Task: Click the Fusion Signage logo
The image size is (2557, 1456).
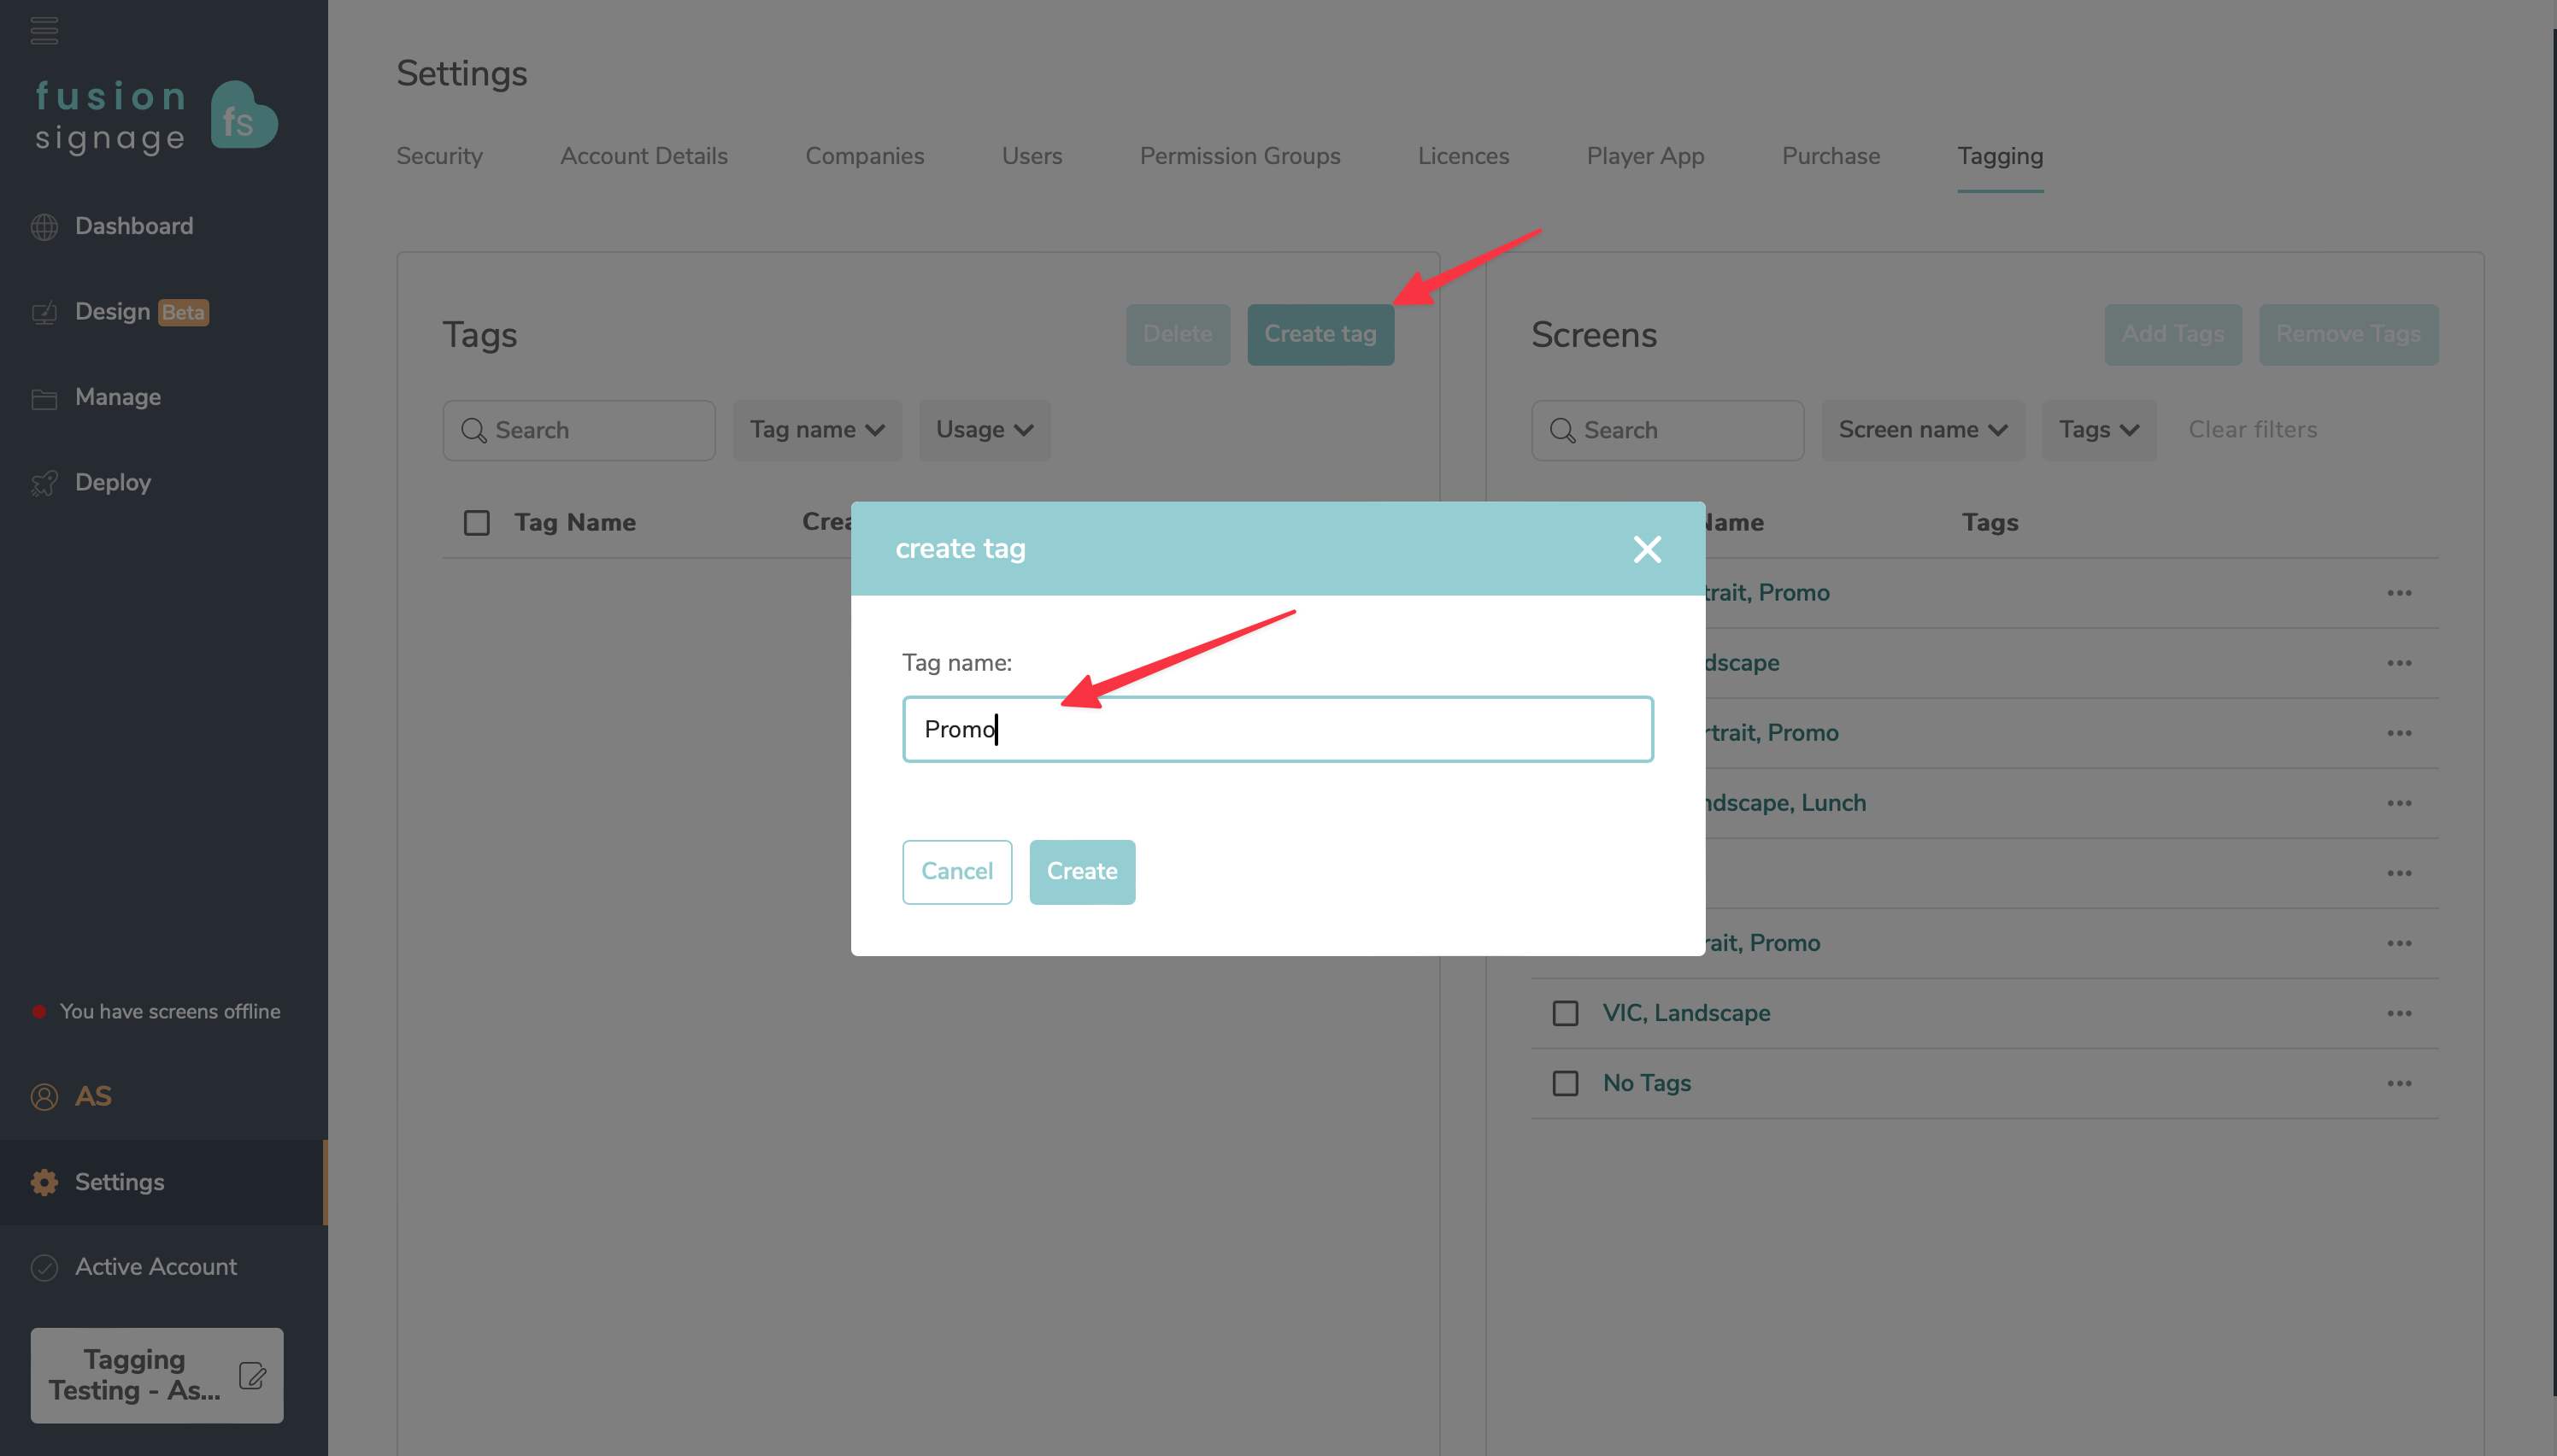Action: click(x=156, y=116)
